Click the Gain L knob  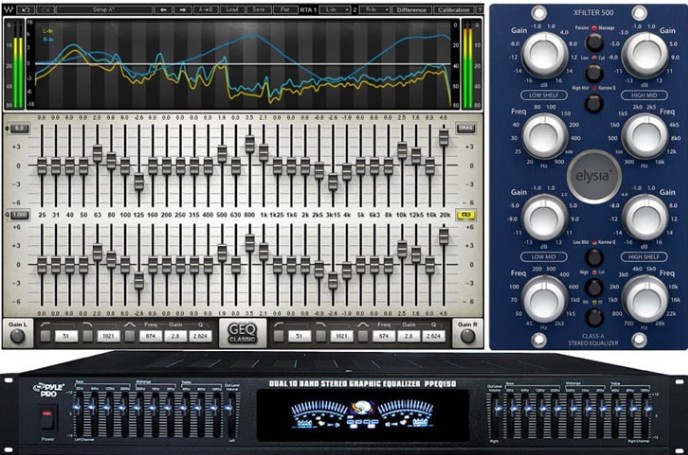point(18,337)
